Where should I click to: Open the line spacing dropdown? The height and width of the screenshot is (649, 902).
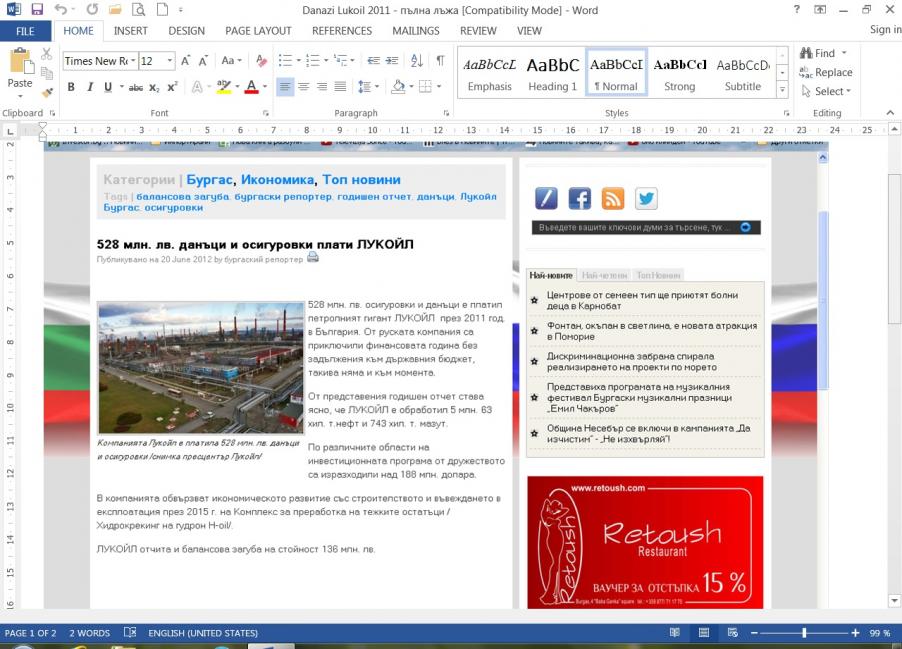tap(369, 87)
